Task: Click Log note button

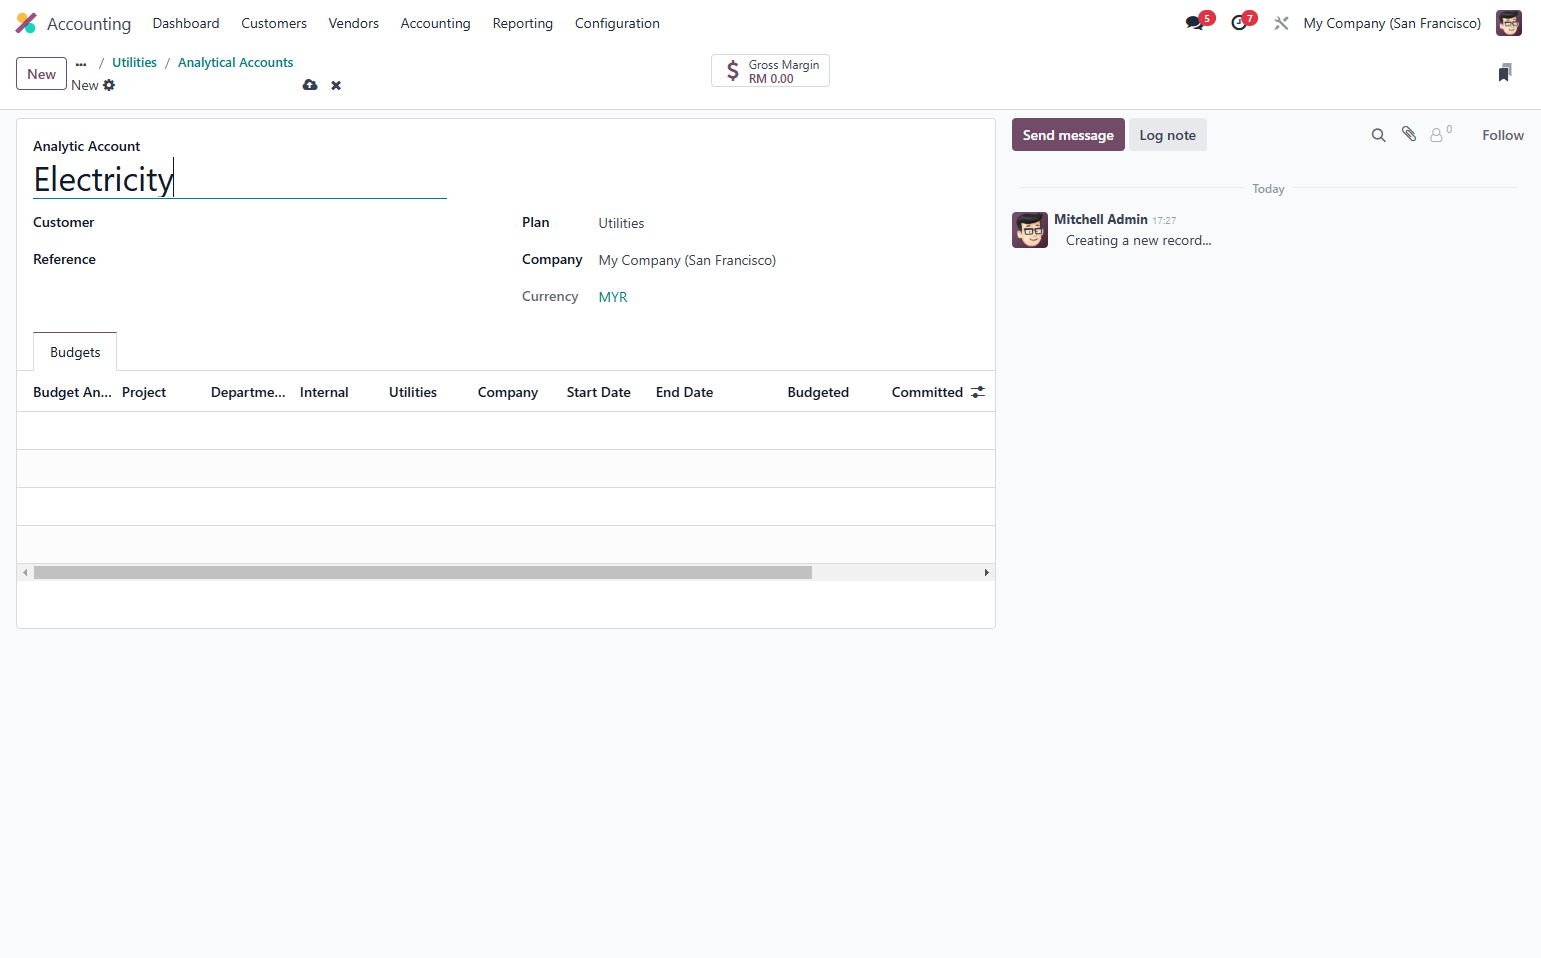Action: pos(1167,135)
